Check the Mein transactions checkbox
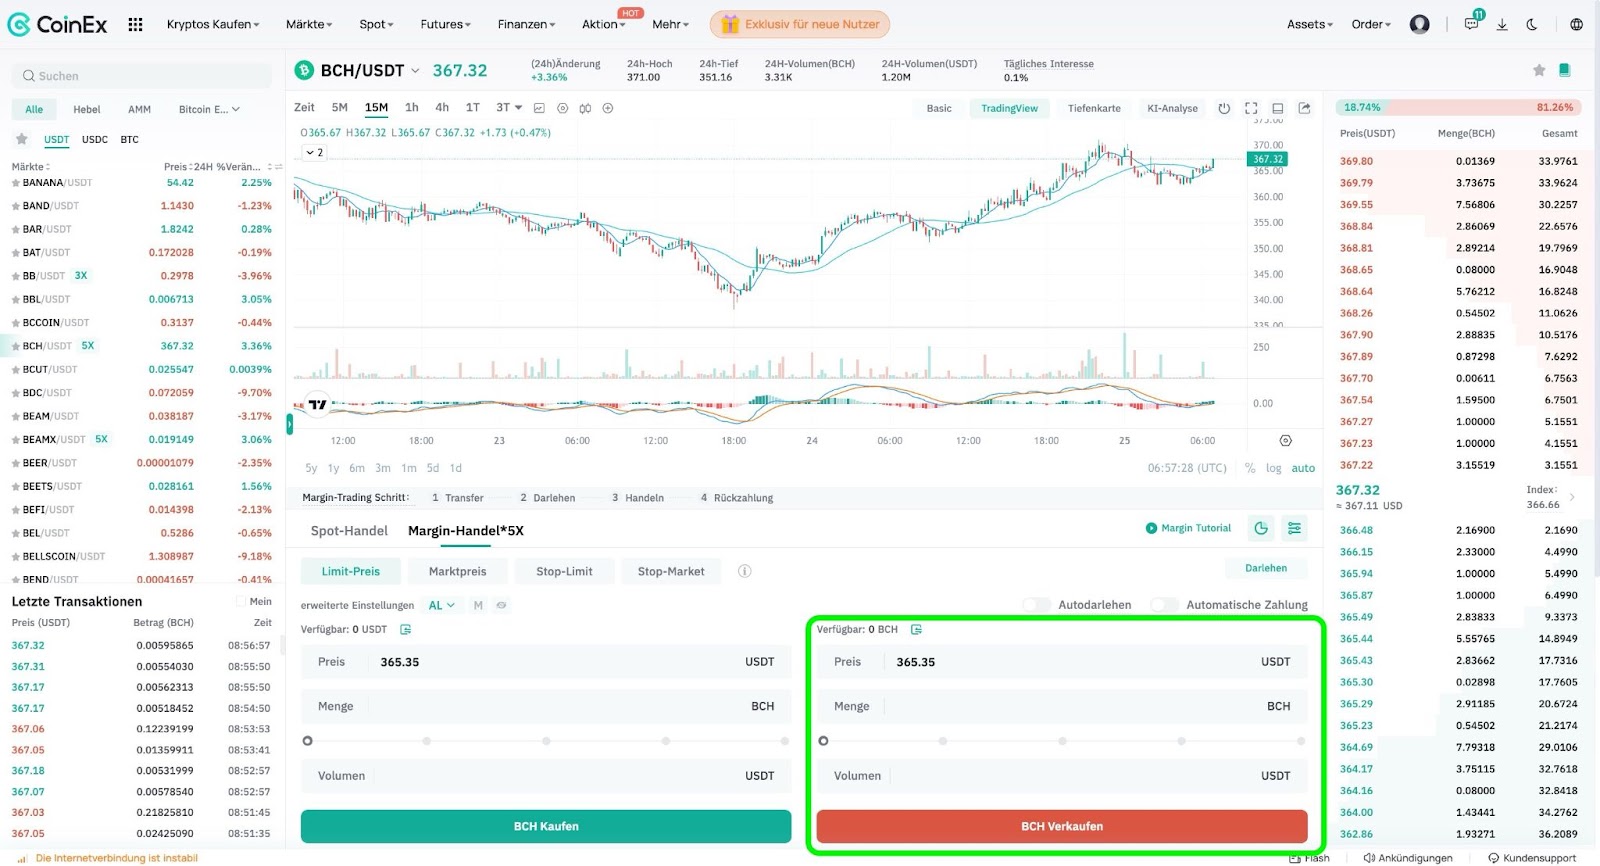Image resolution: width=1600 pixels, height=866 pixels. [240, 601]
